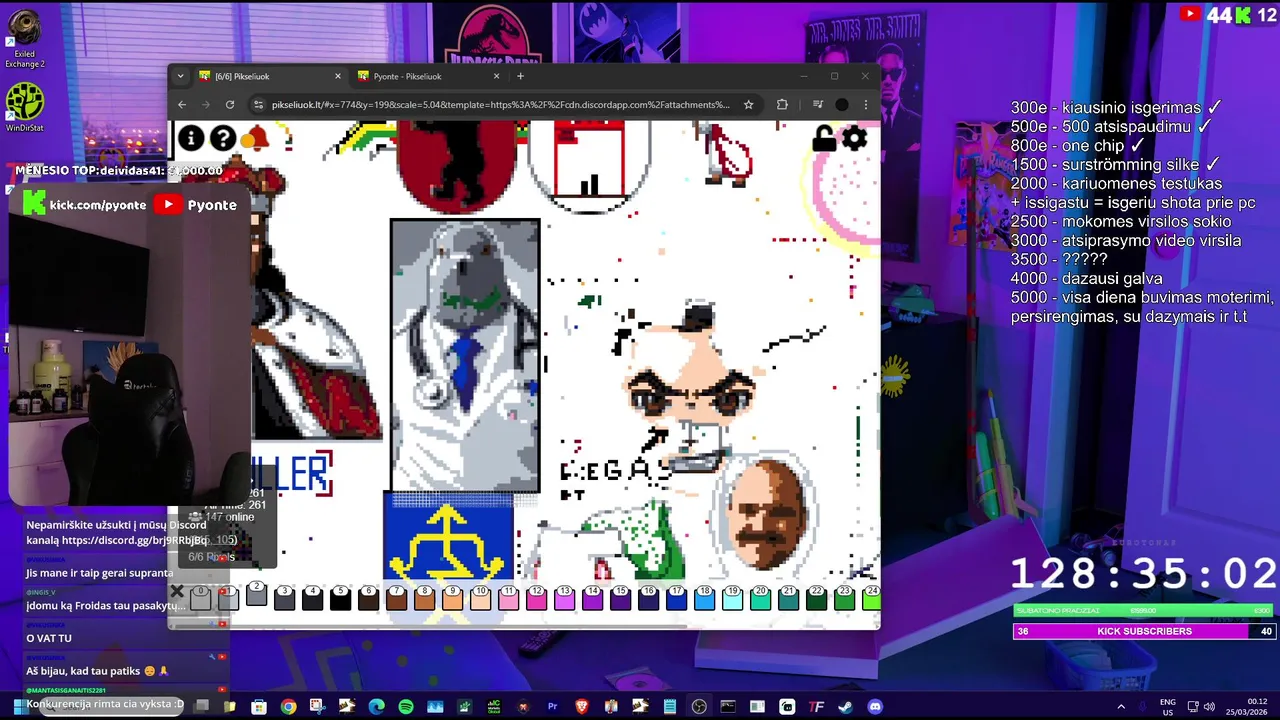
Task: Open a new browser tab
Action: [520, 76]
